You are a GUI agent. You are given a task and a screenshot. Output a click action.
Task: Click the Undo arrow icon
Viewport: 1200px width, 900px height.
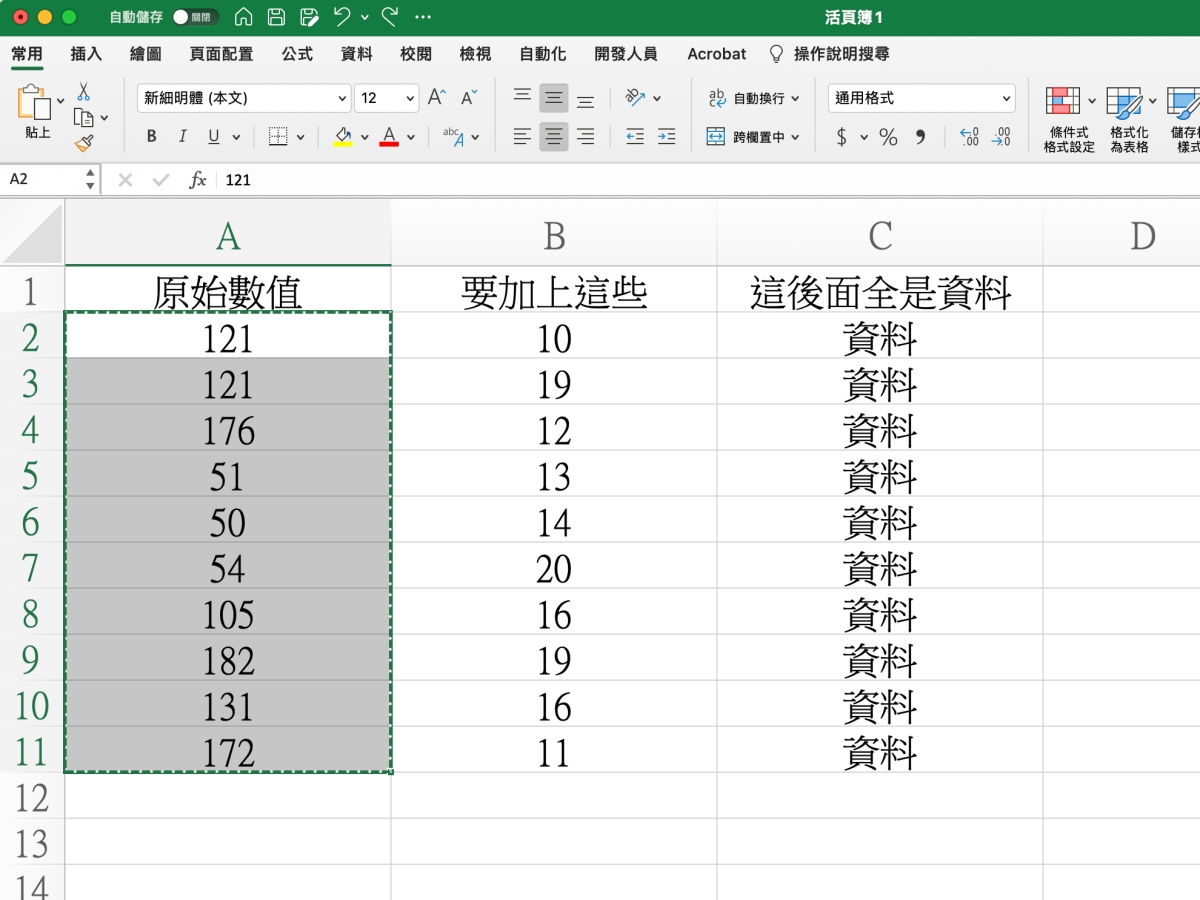342,17
